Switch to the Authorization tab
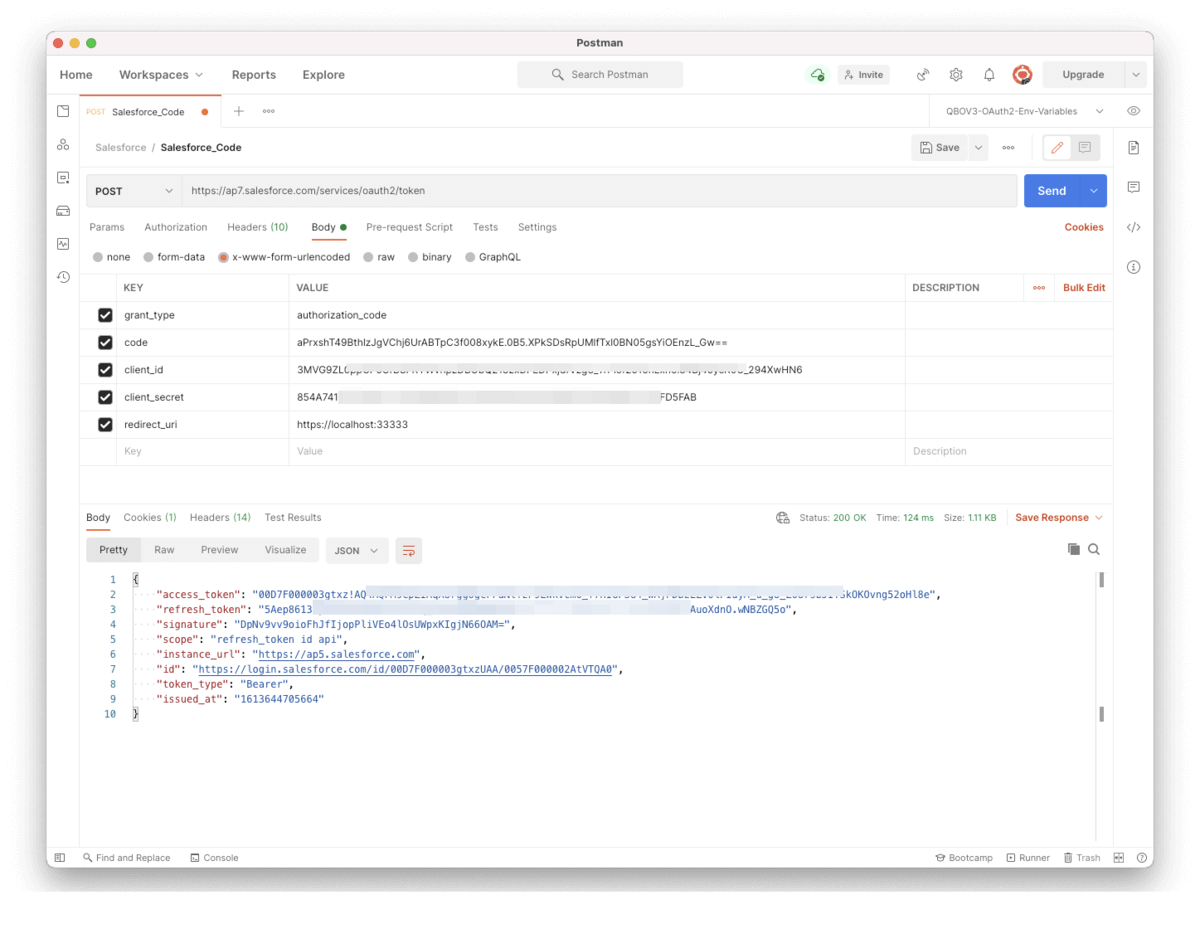The image size is (1200, 929). pyautogui.click(x=176, y=227)
